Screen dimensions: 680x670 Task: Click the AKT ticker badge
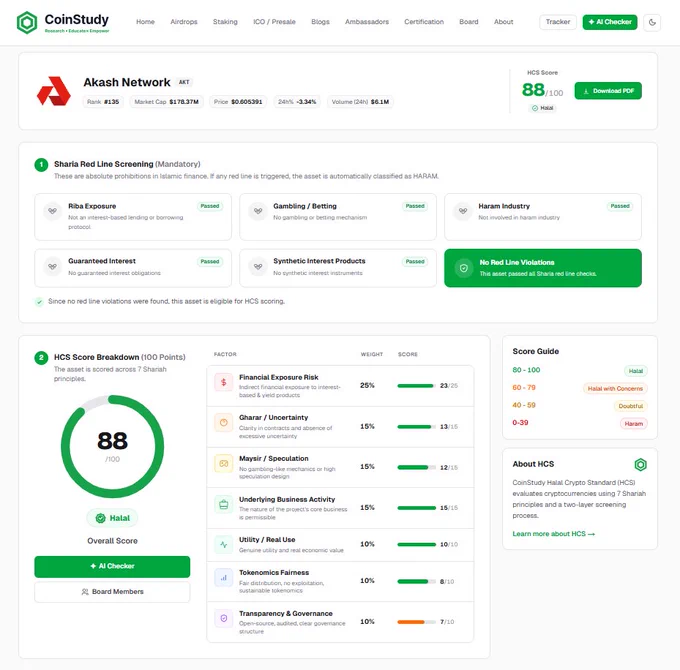tap(184, 82)
